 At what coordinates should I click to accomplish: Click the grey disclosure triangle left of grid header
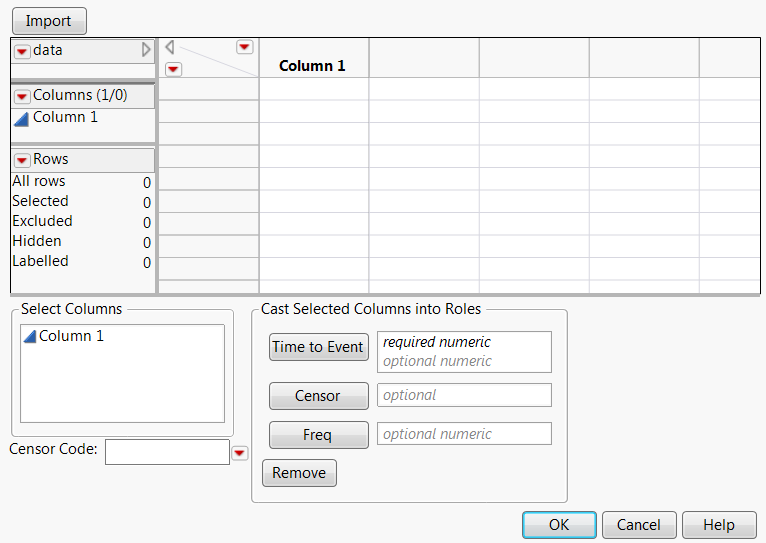pyautogui.click(x=169, y=47)
